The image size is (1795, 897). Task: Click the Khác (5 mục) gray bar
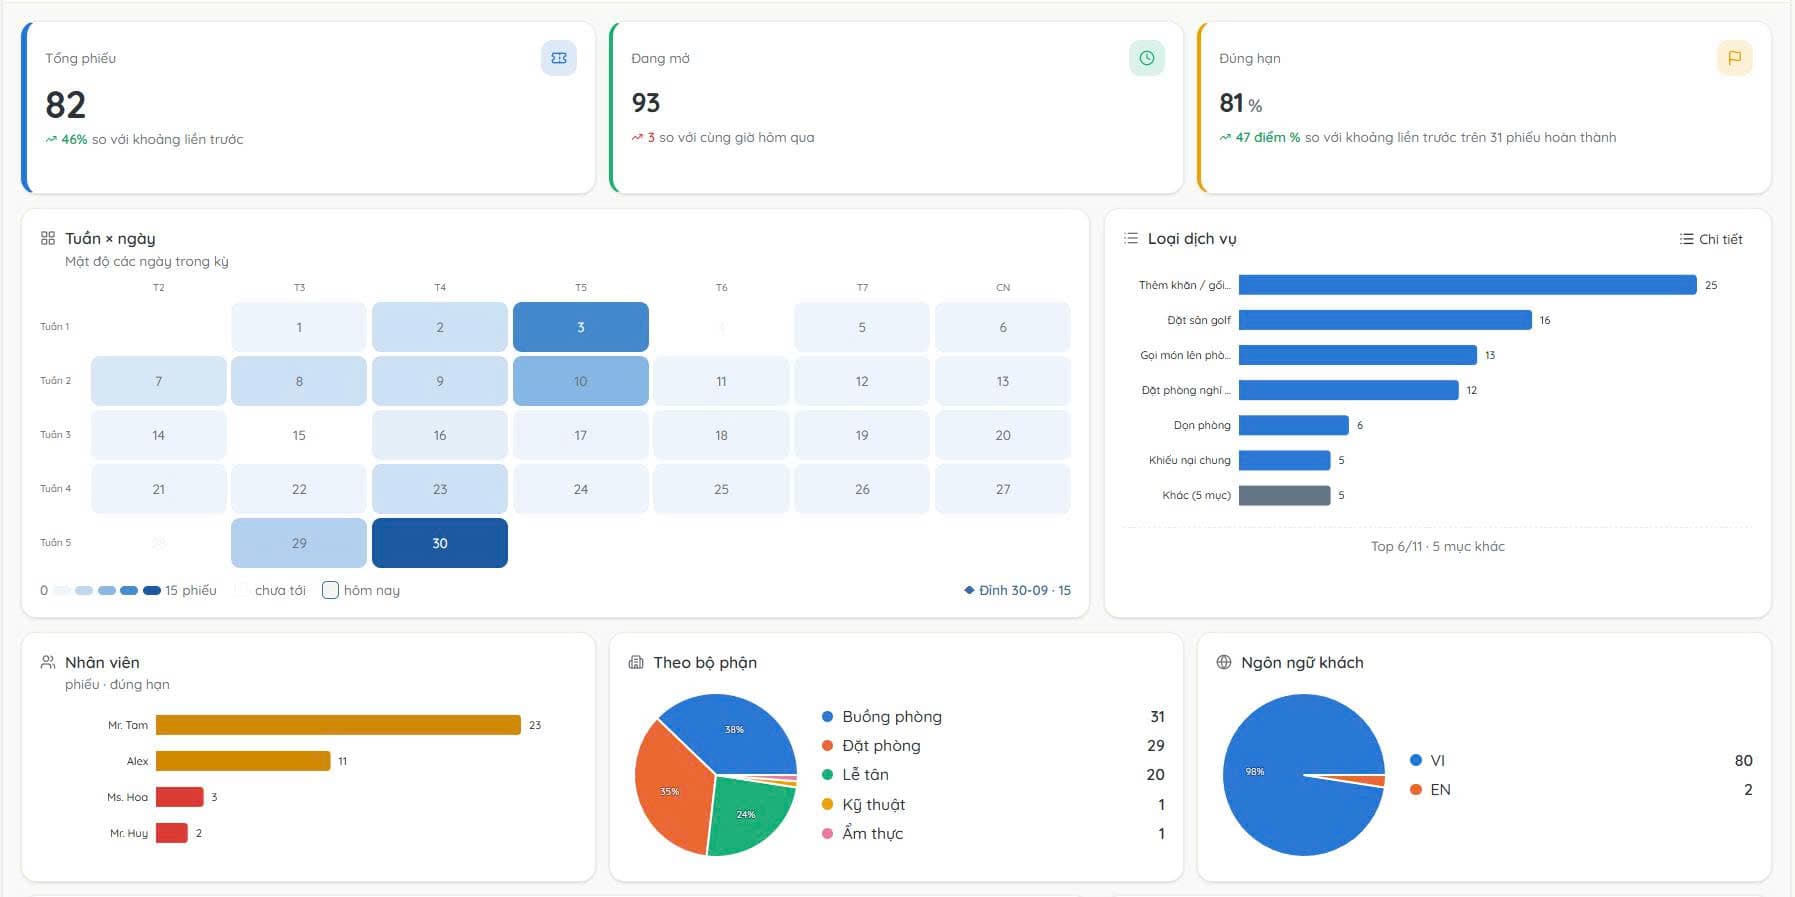pyautogui.click(x=1285, y=495)
